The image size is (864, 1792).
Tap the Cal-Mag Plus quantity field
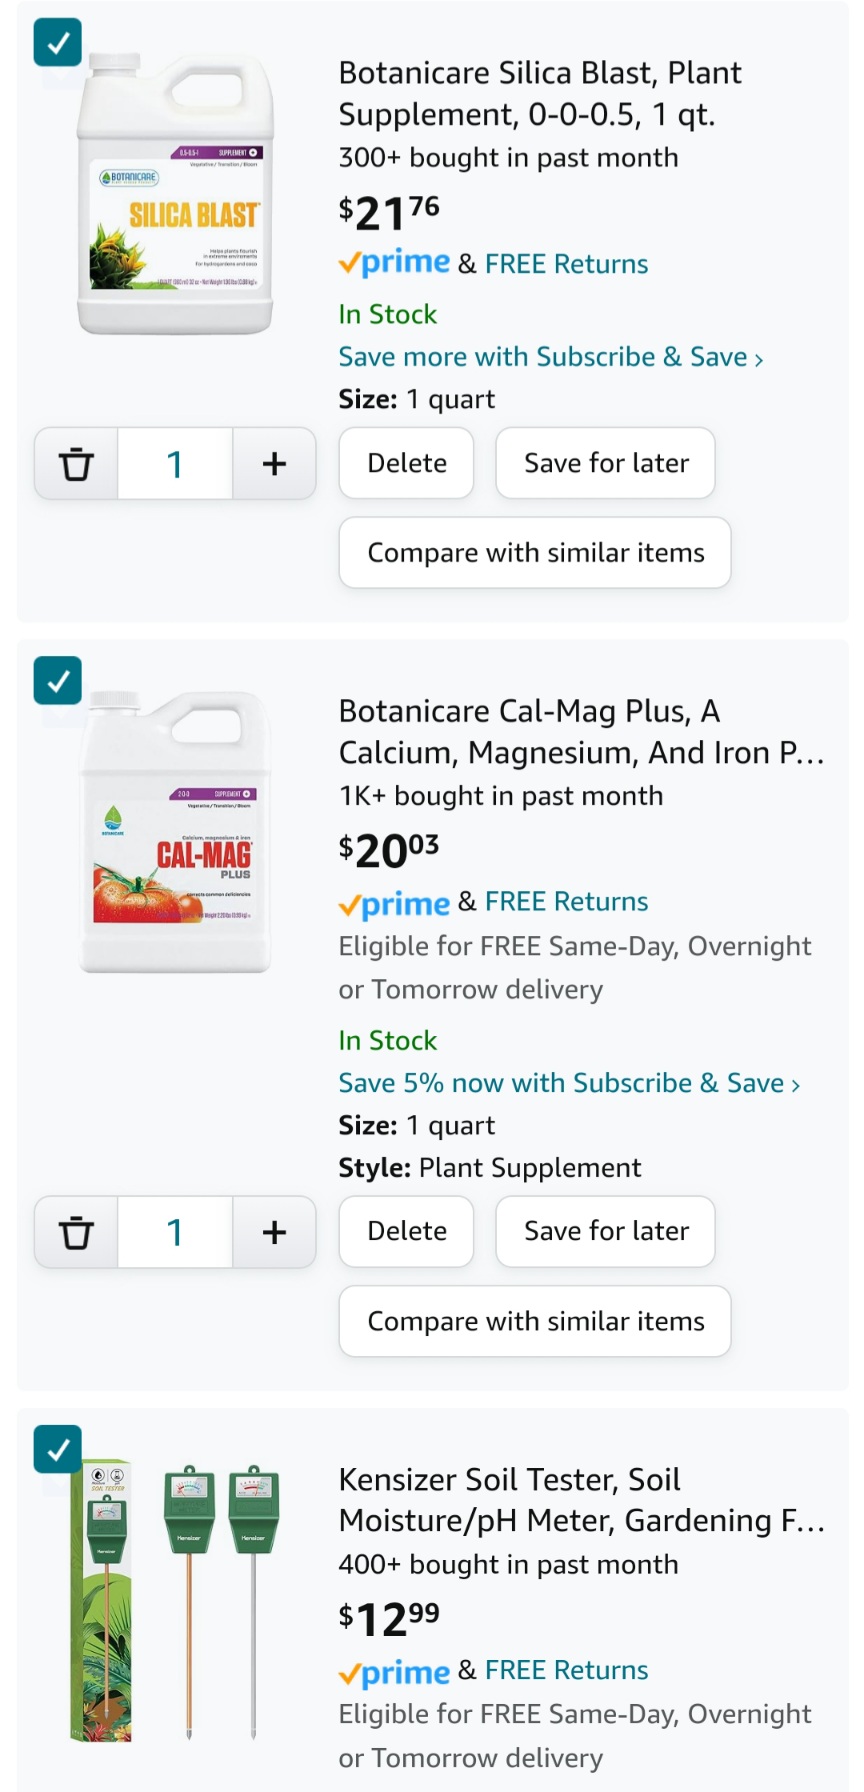pyautogui.click(x=175, y=1232)
